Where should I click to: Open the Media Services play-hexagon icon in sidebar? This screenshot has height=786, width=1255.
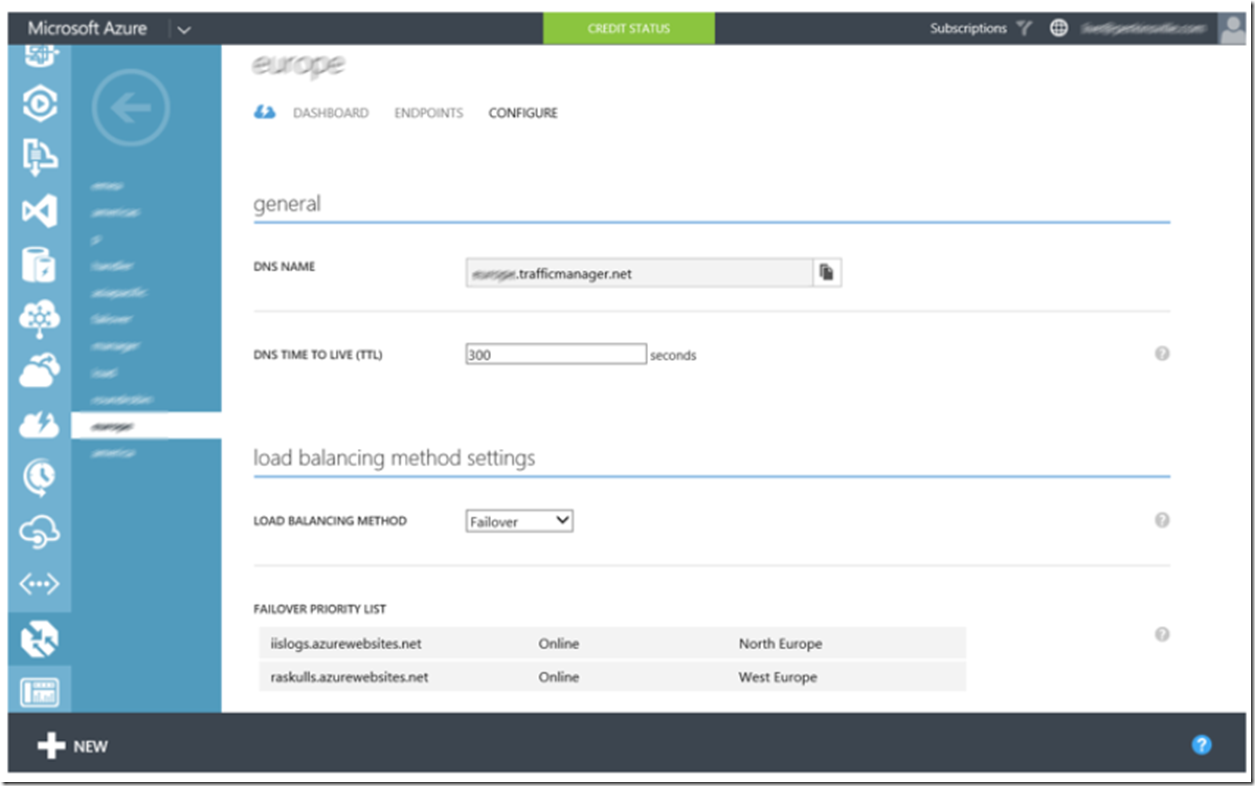tap(39, 102)
